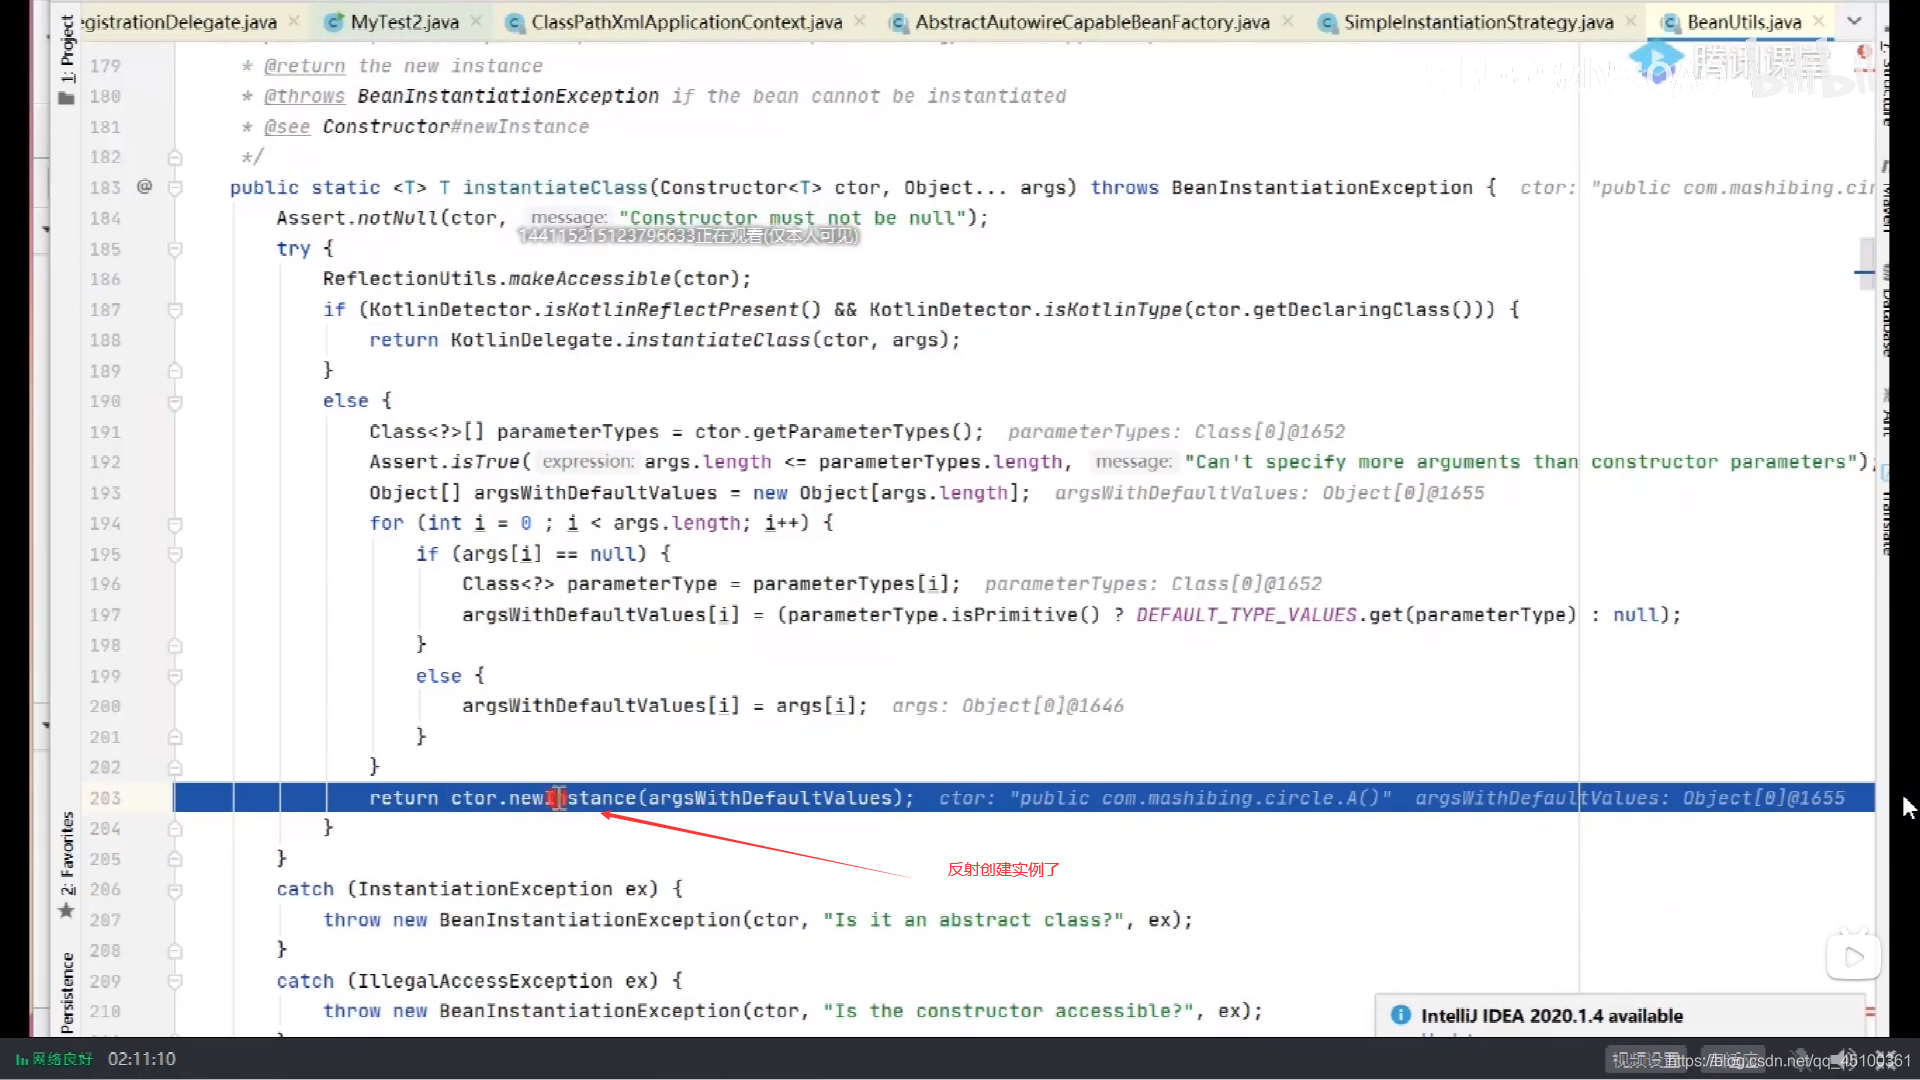1920x1080 pixels.
Task: Collapse instantiateClass method at line 183
Action: 175,188
